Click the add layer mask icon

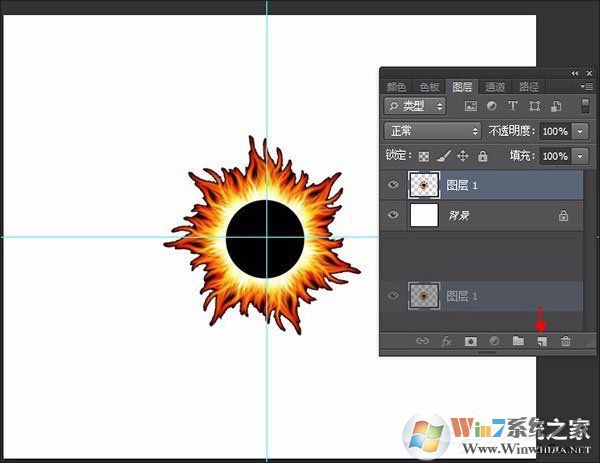(x=470, y=342)
